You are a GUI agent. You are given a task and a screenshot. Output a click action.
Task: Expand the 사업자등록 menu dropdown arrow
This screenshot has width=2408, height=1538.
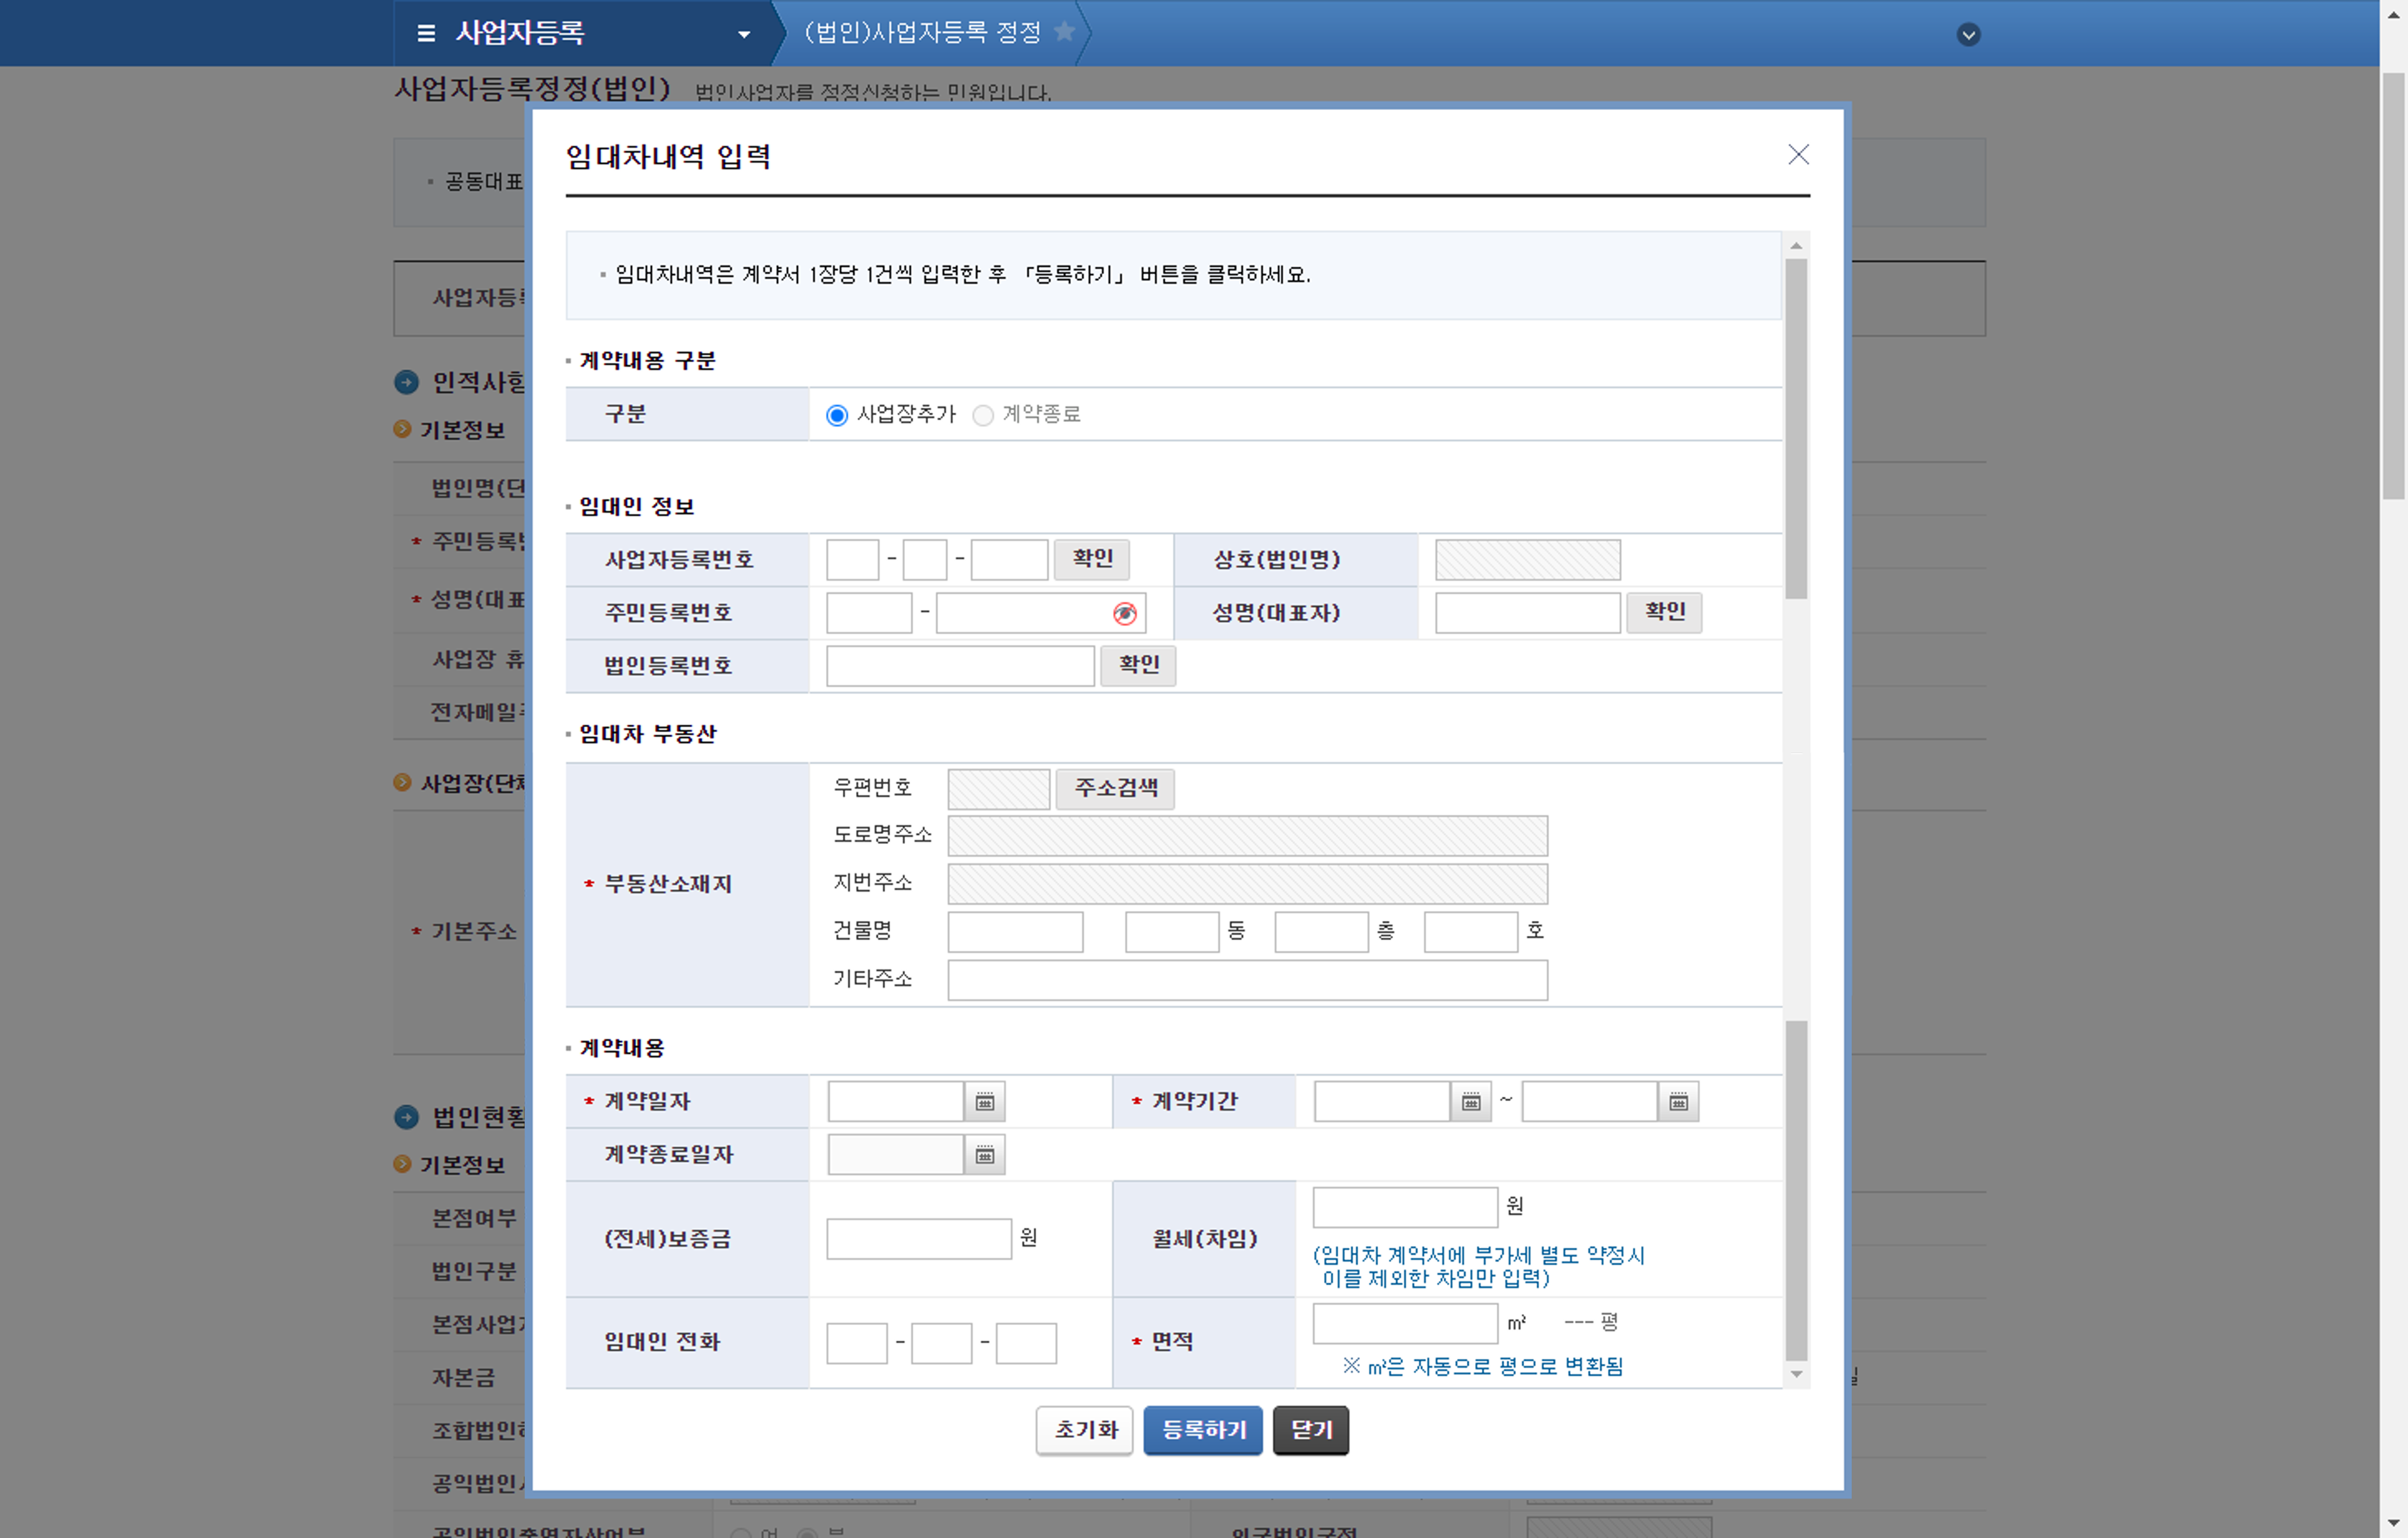pyautogui.click(x=743, y=34)
